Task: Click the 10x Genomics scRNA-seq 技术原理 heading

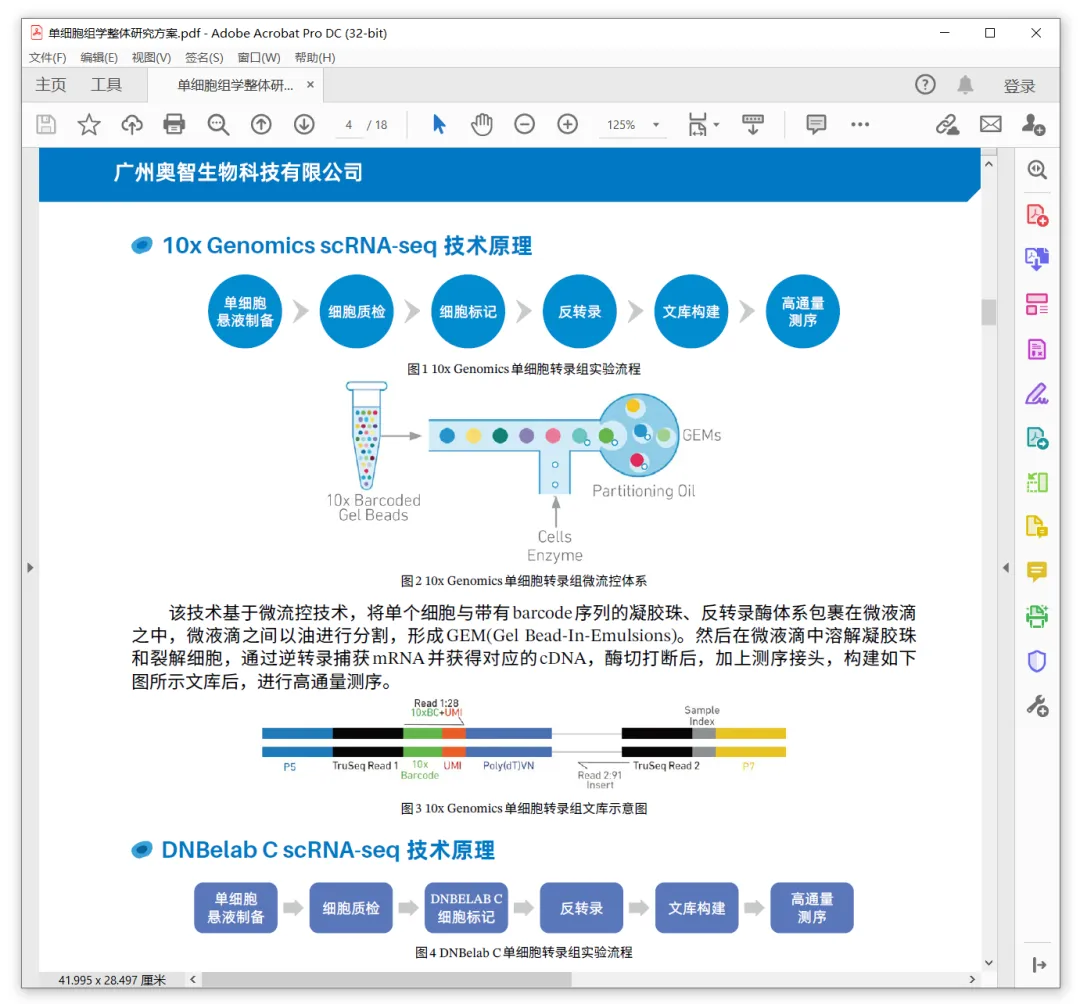Action: pyautogui.click(x=347, y=246)
